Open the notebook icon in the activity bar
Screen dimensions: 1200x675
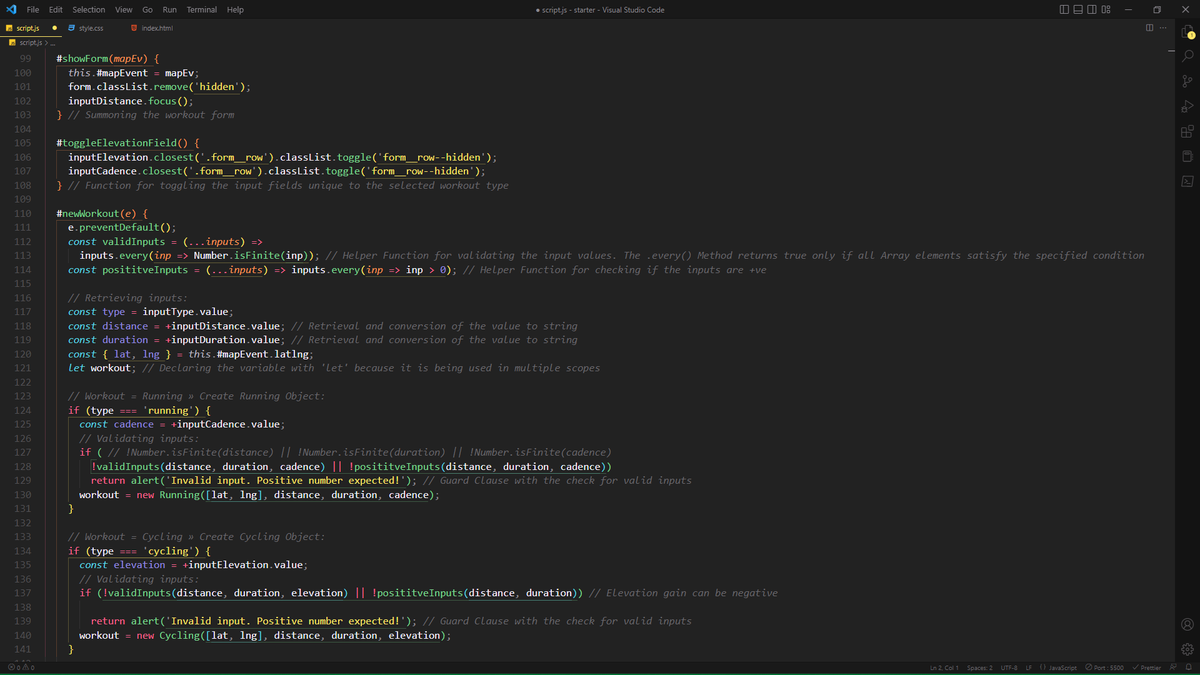tap(1187, 156)
